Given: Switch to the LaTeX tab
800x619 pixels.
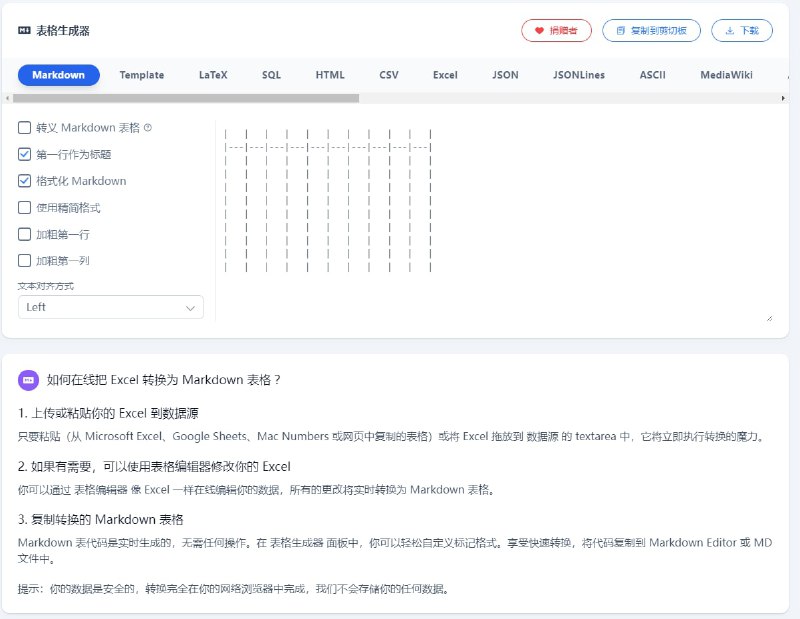Looking at the screenshot, I should point(213,75).
